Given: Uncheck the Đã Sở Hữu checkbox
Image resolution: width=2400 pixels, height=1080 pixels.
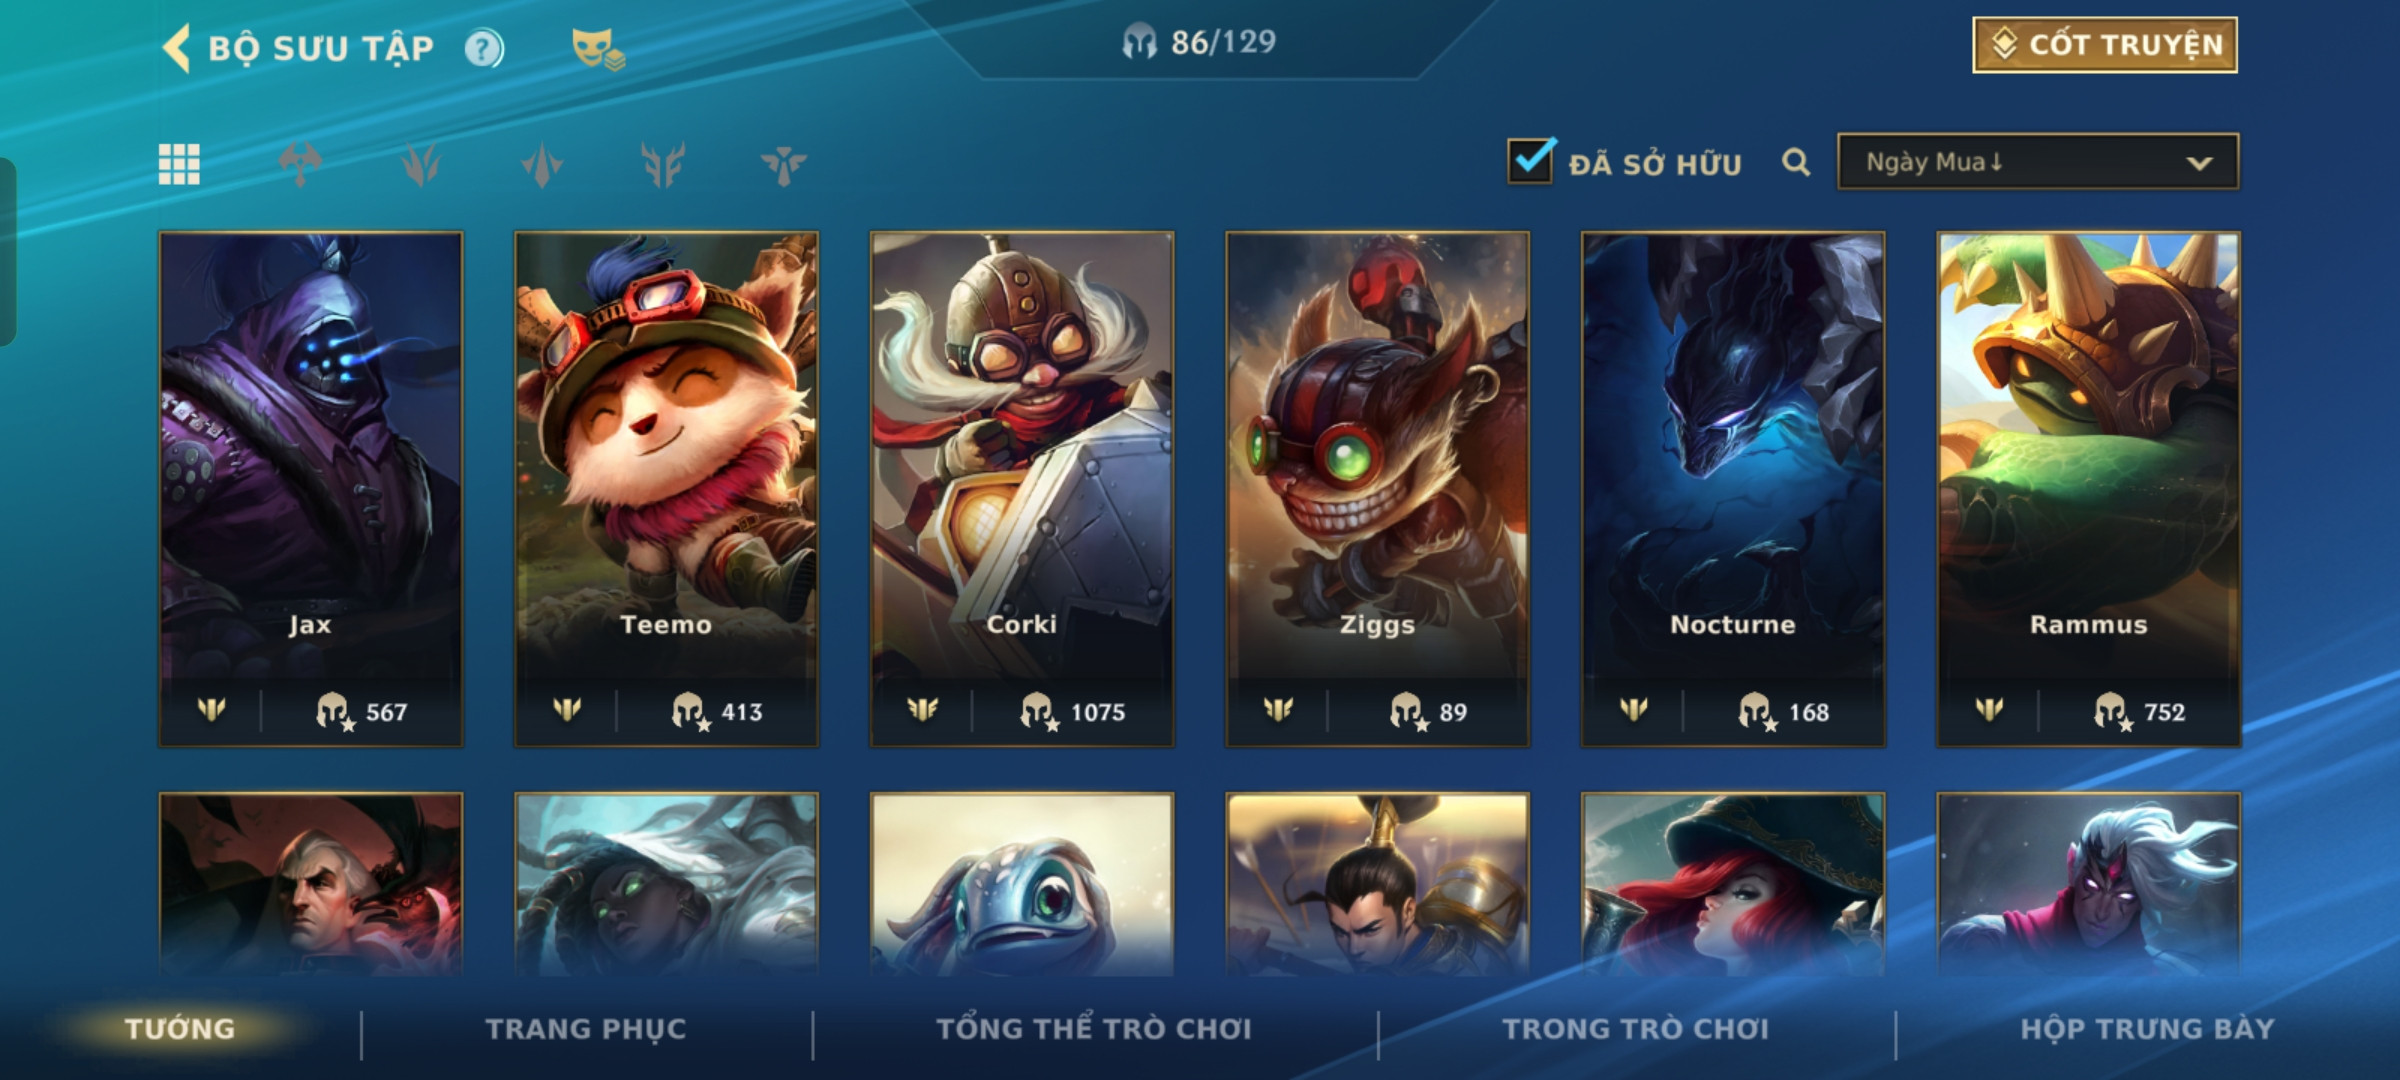Looking at the screenshot, I should pos(1531,160).
